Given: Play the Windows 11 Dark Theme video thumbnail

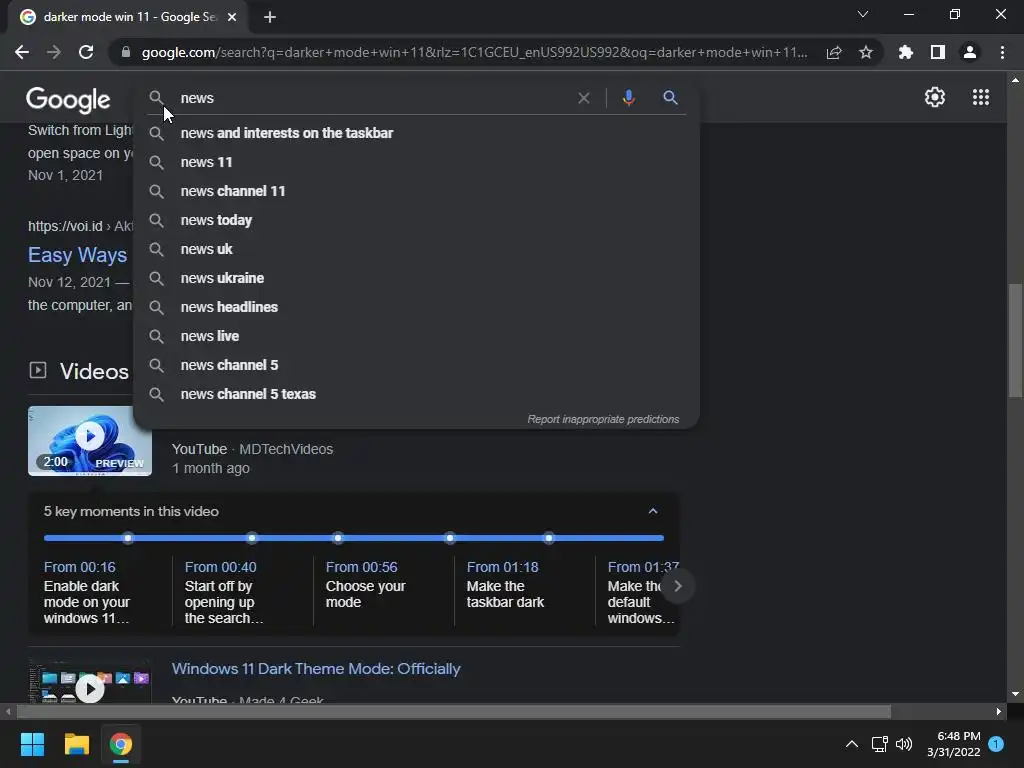Looking at the screenshot, I should point(89,682).
